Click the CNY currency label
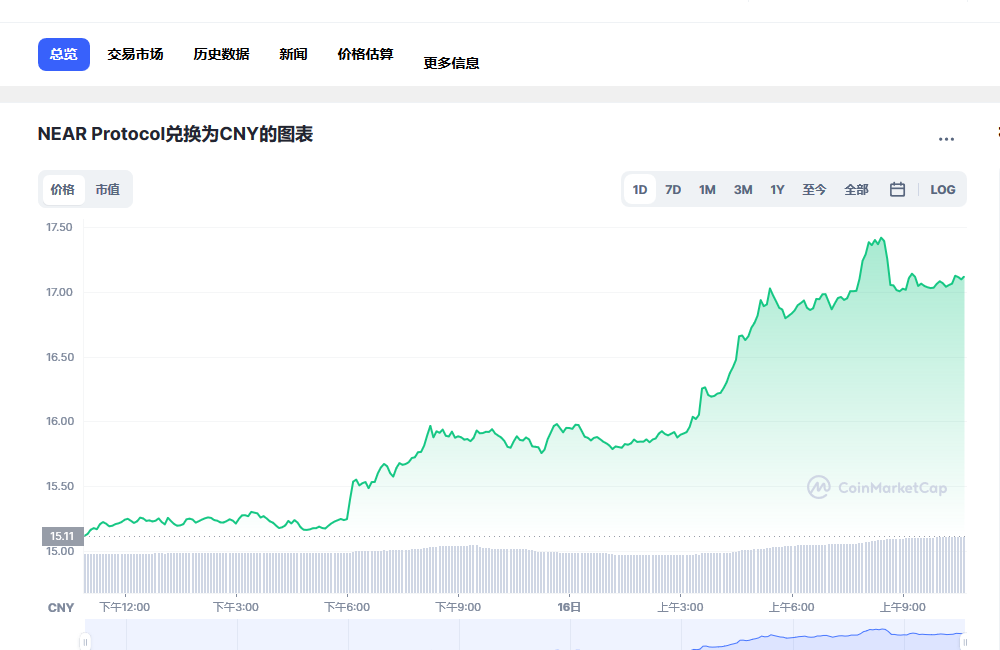The width and height of the screenshot is (1000, 650). [x=60, y=607]
